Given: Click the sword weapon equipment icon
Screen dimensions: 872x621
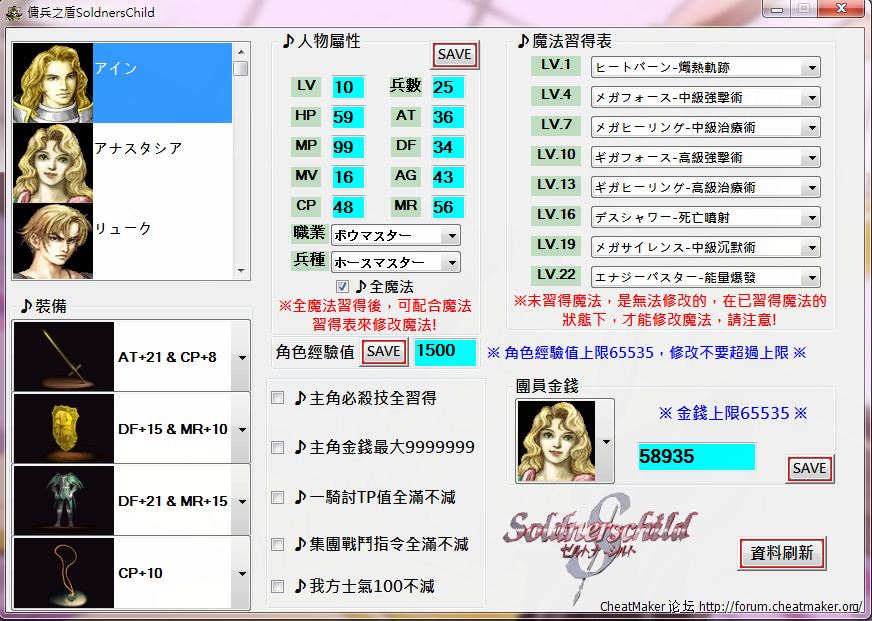Looking at the screenshot, I should click(x=63, y=357).
